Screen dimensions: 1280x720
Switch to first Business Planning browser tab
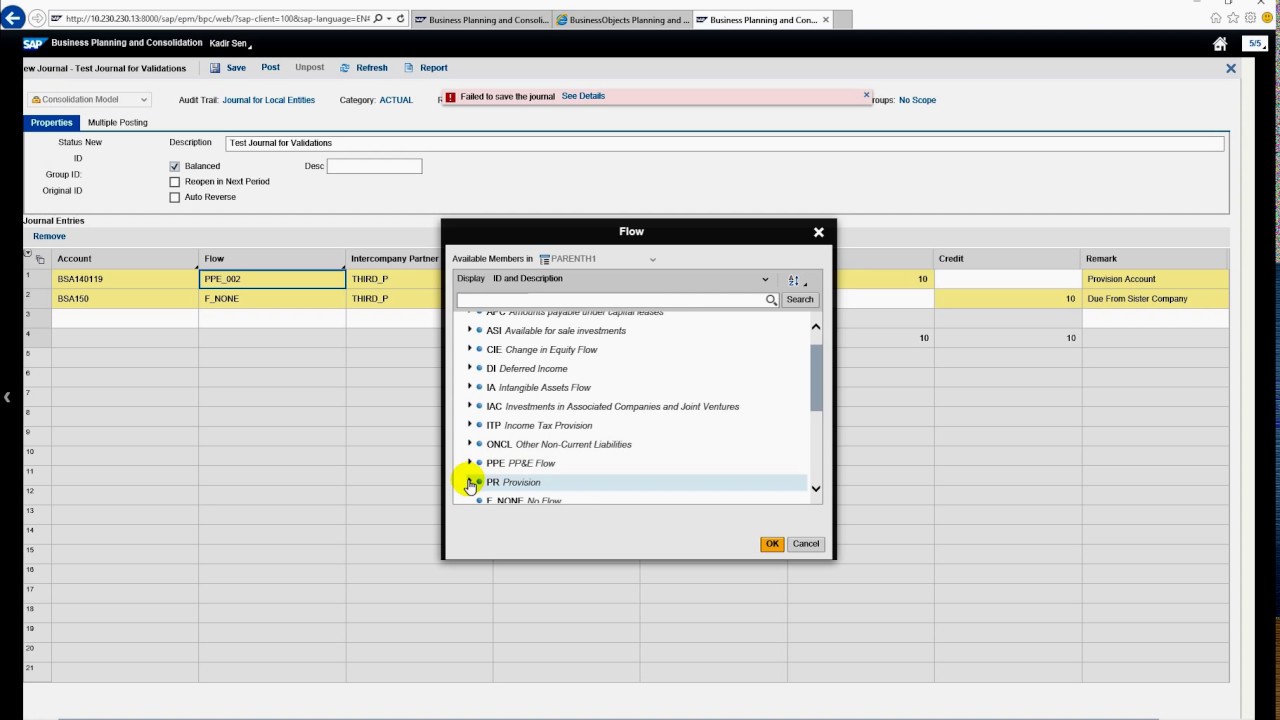pos(480,20)
